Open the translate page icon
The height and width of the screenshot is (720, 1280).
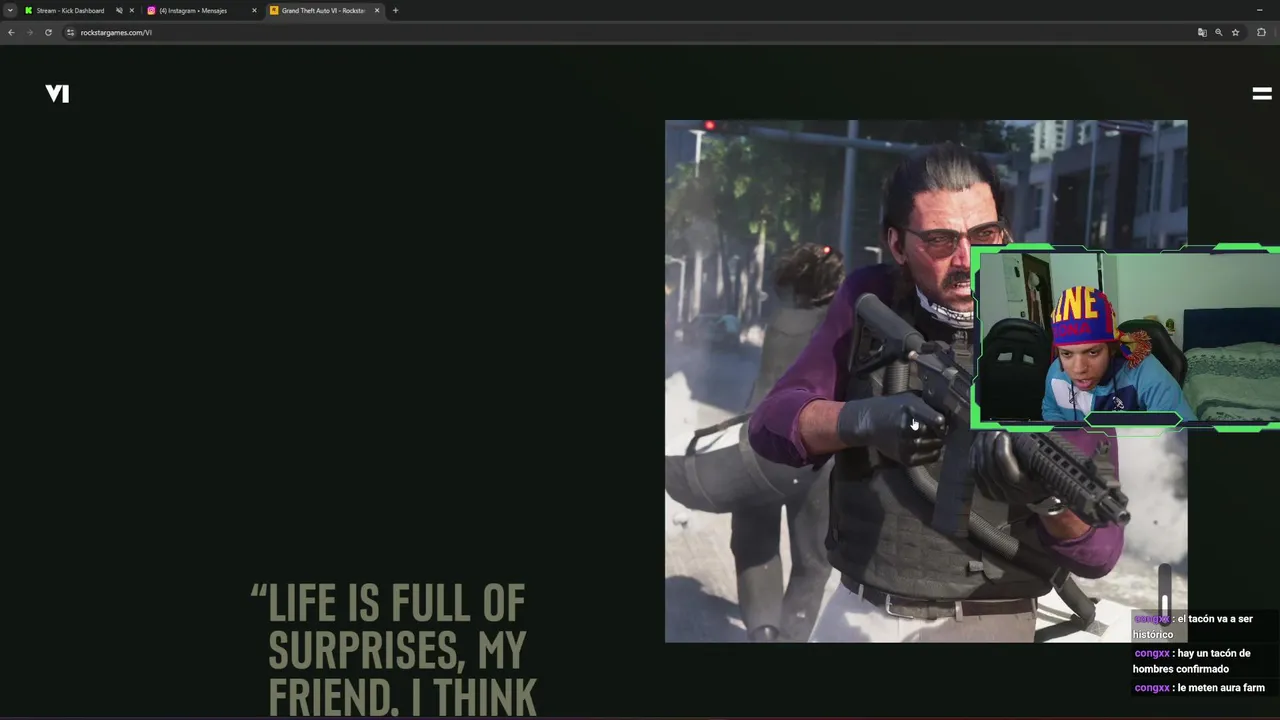[x=1202, y=32]
